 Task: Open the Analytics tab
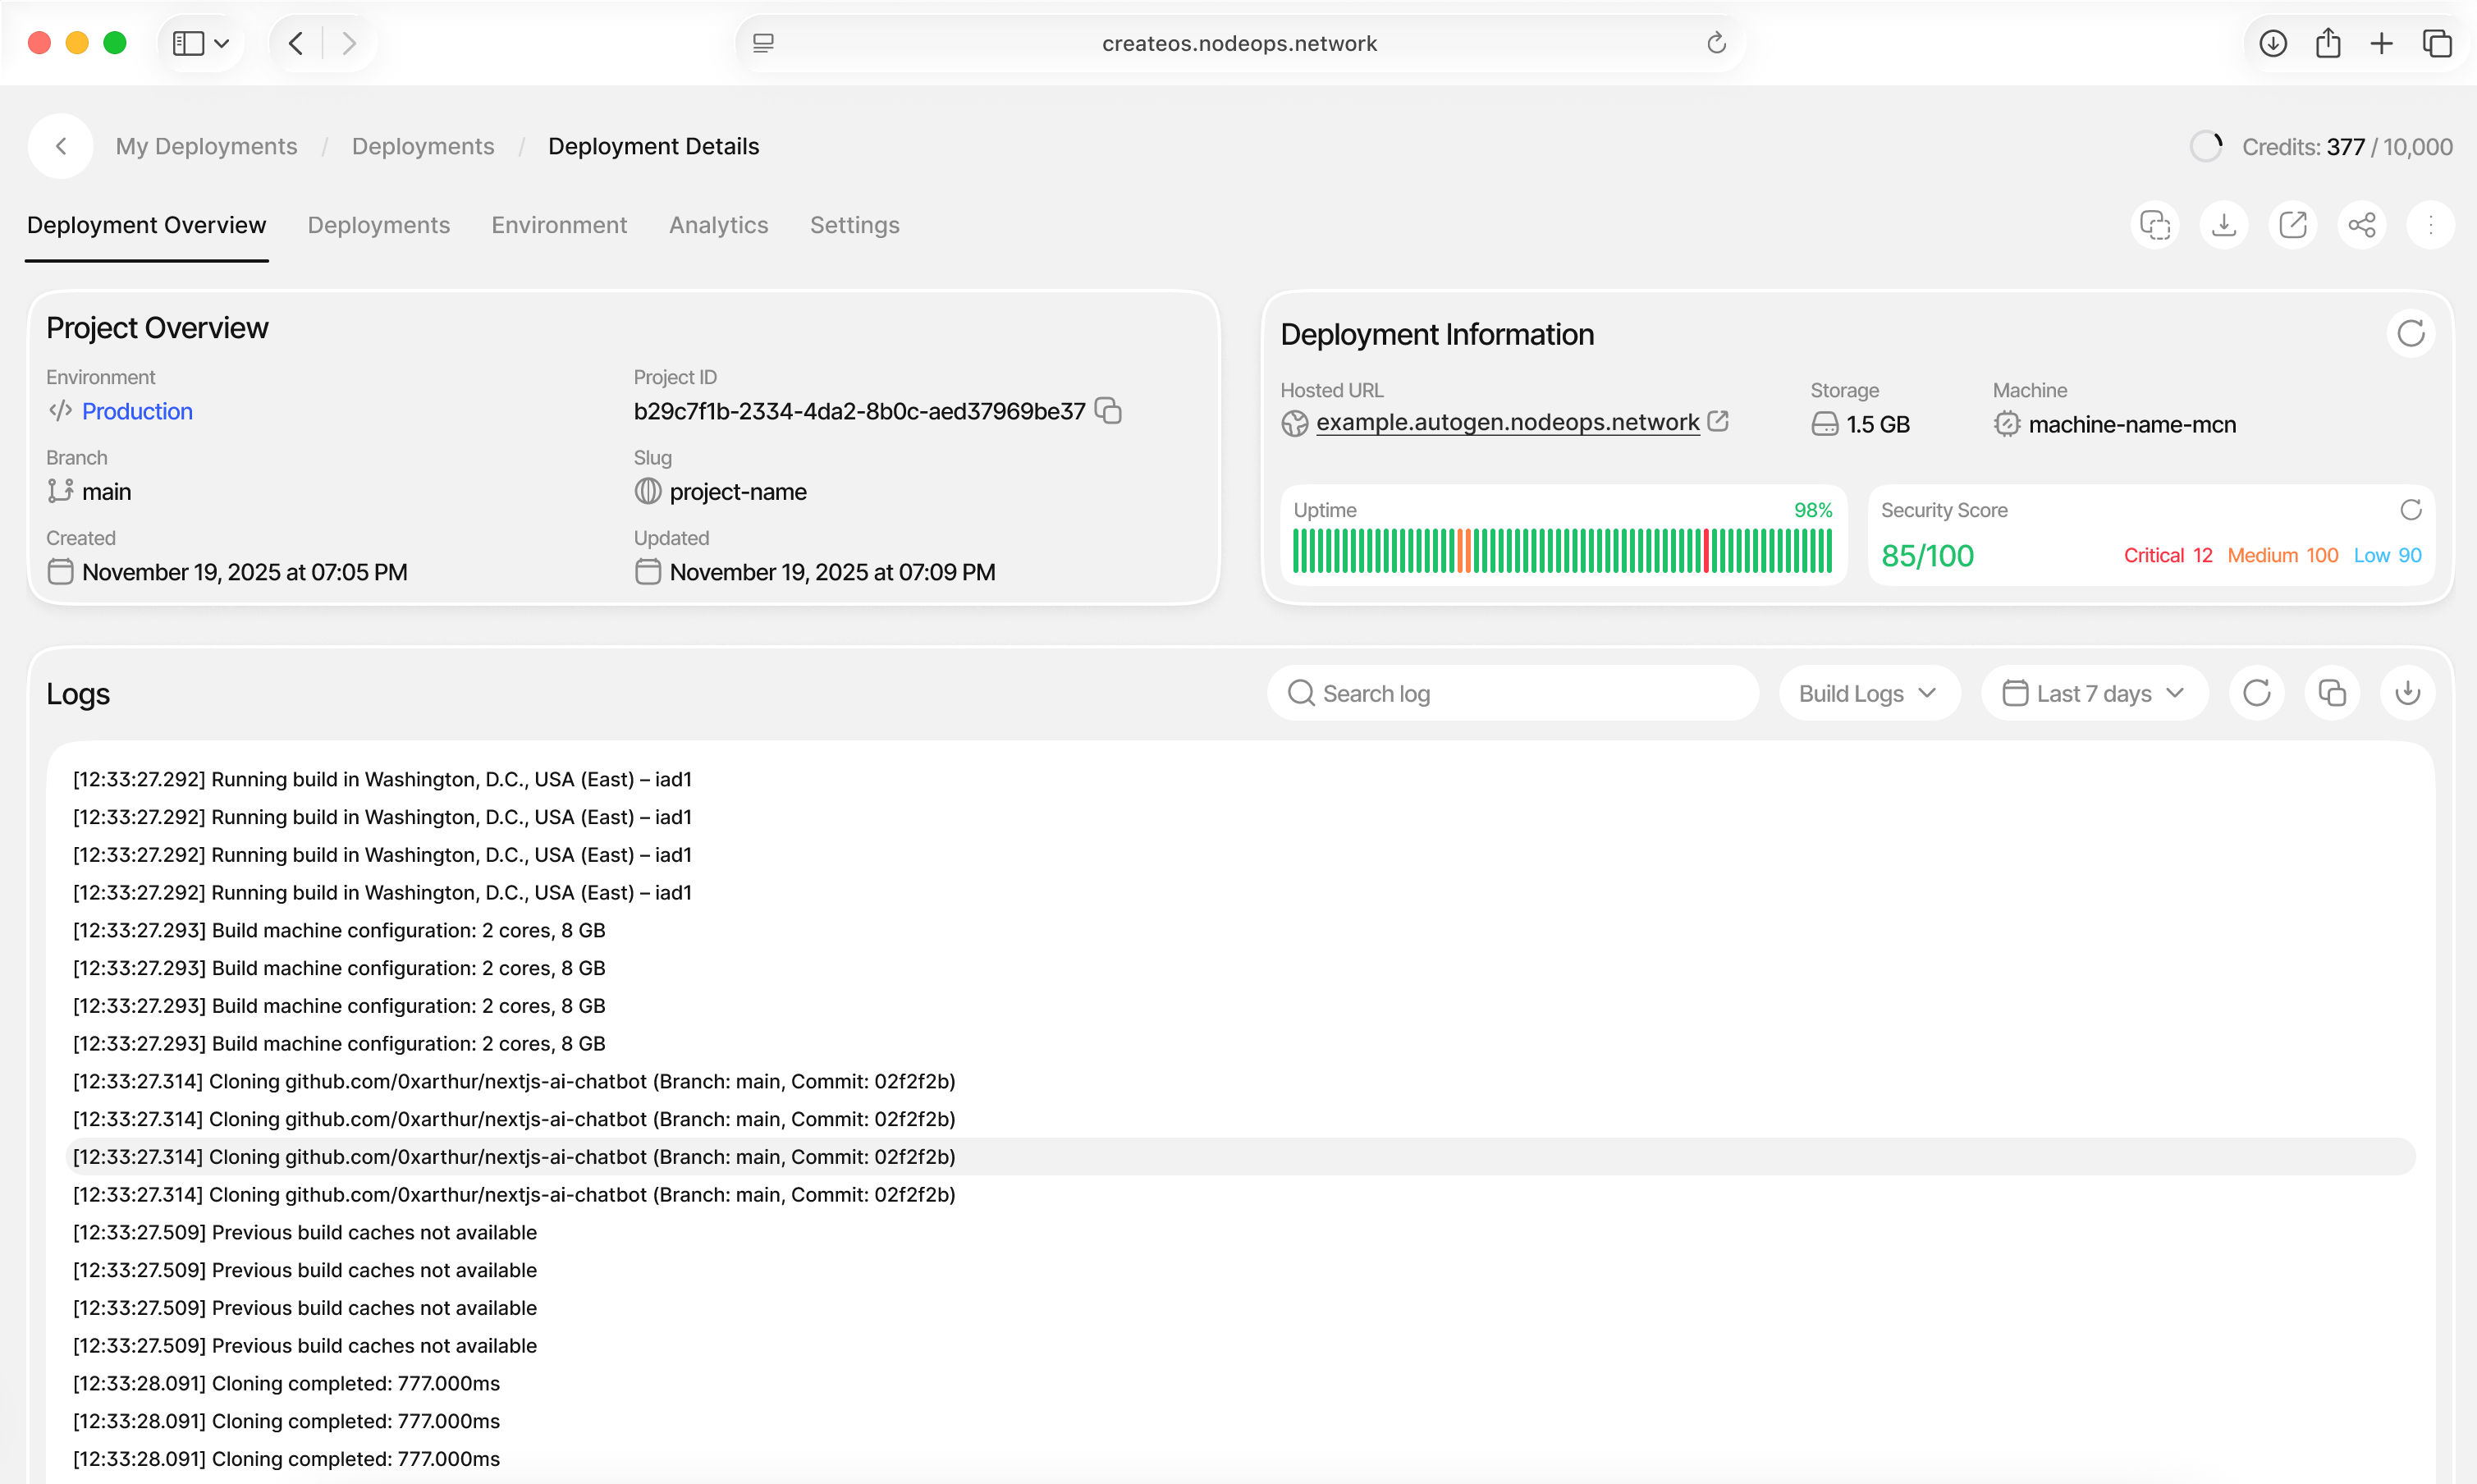point(718,225)
